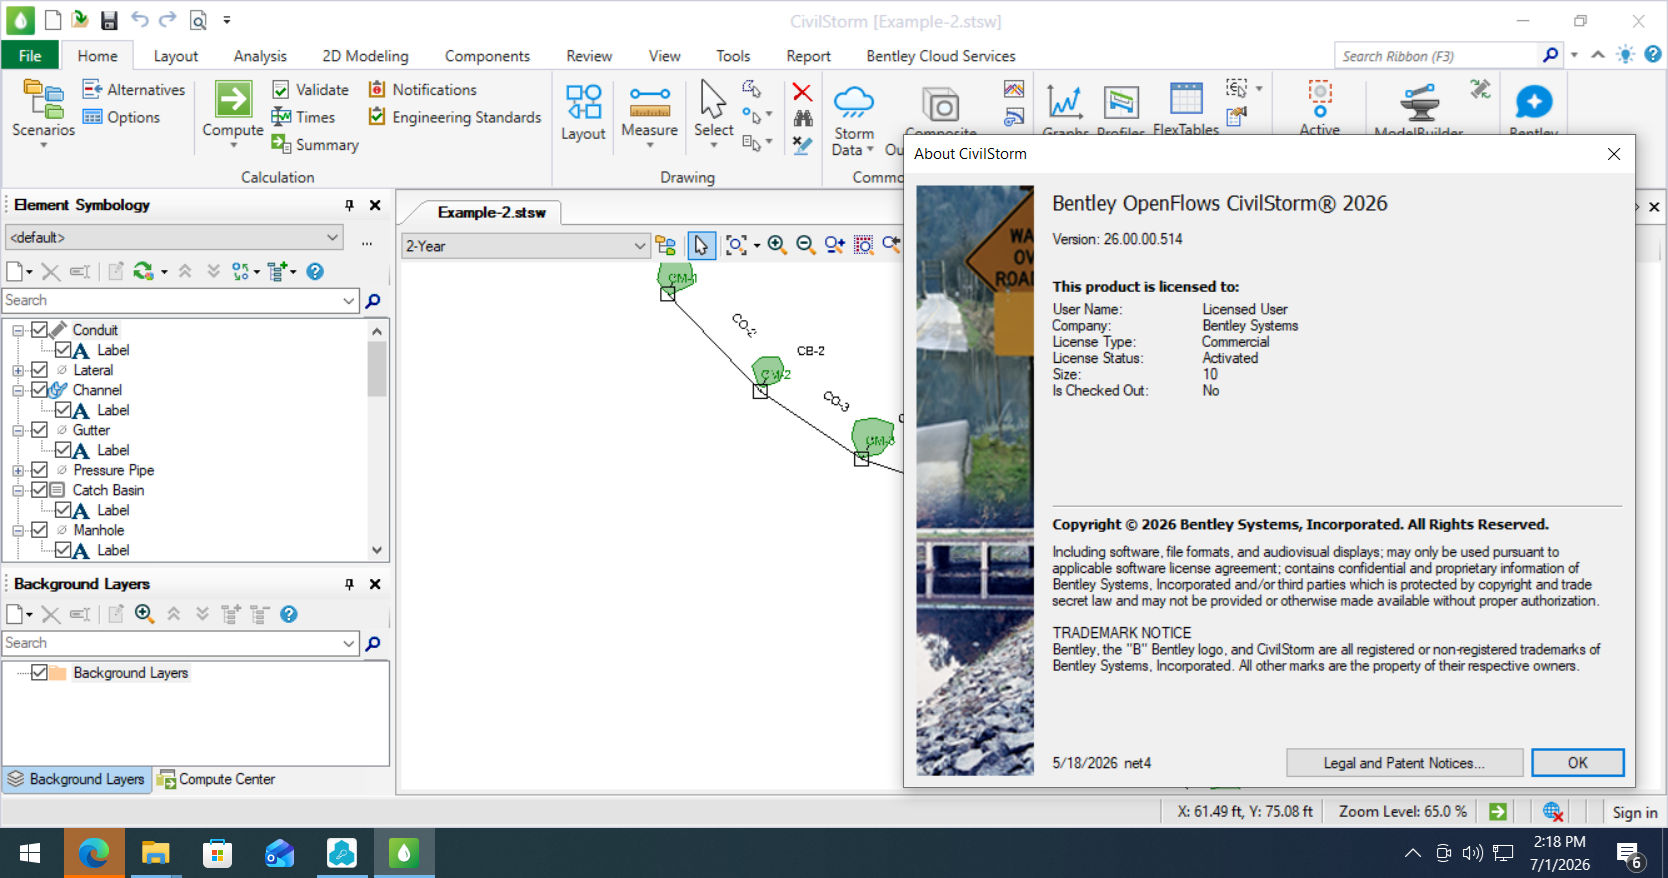Open Element Symbology search dropdown arrow
Screen dimensions: 1668x878
tap(348, 300)
